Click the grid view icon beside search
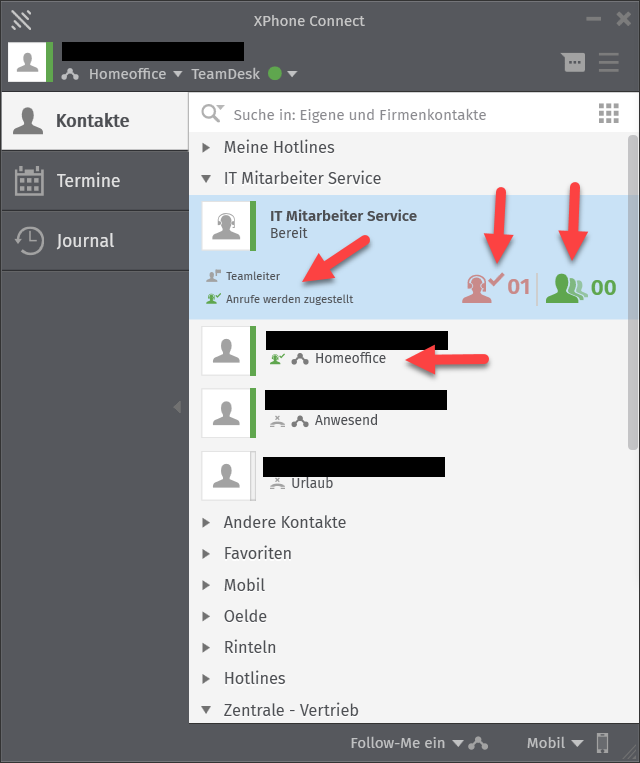This screenshot has height=763, width=640. (x=609, y=114)
